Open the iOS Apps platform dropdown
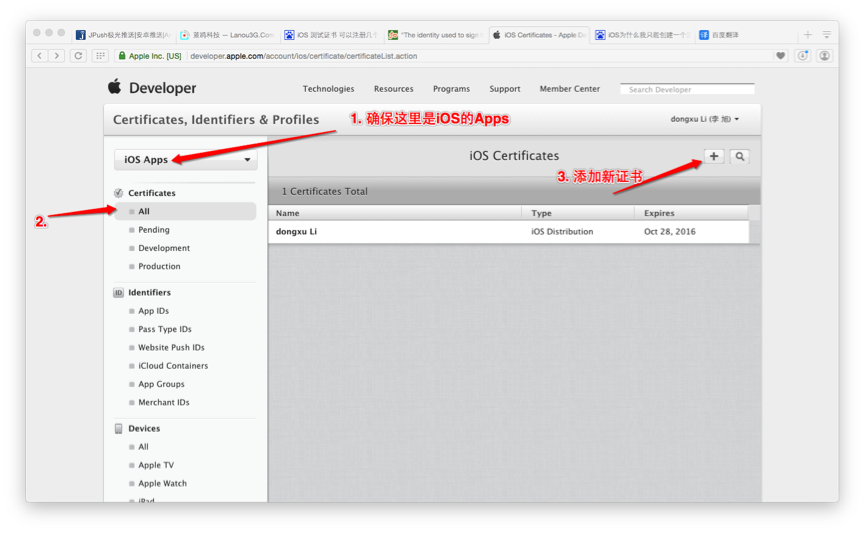The width and height of the screenshot is (865, 533). (x=186, y=159)
